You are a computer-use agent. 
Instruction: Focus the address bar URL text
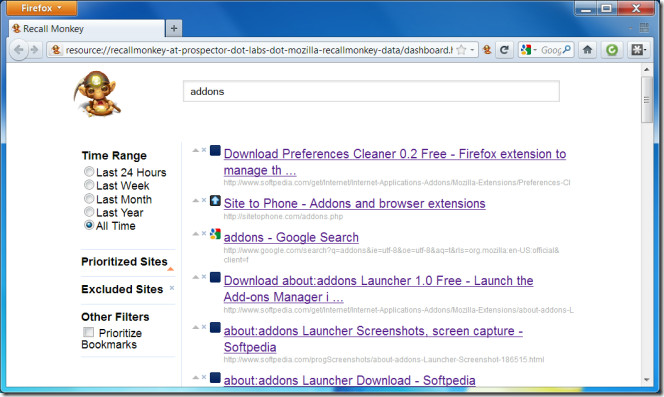click(259, 50)
